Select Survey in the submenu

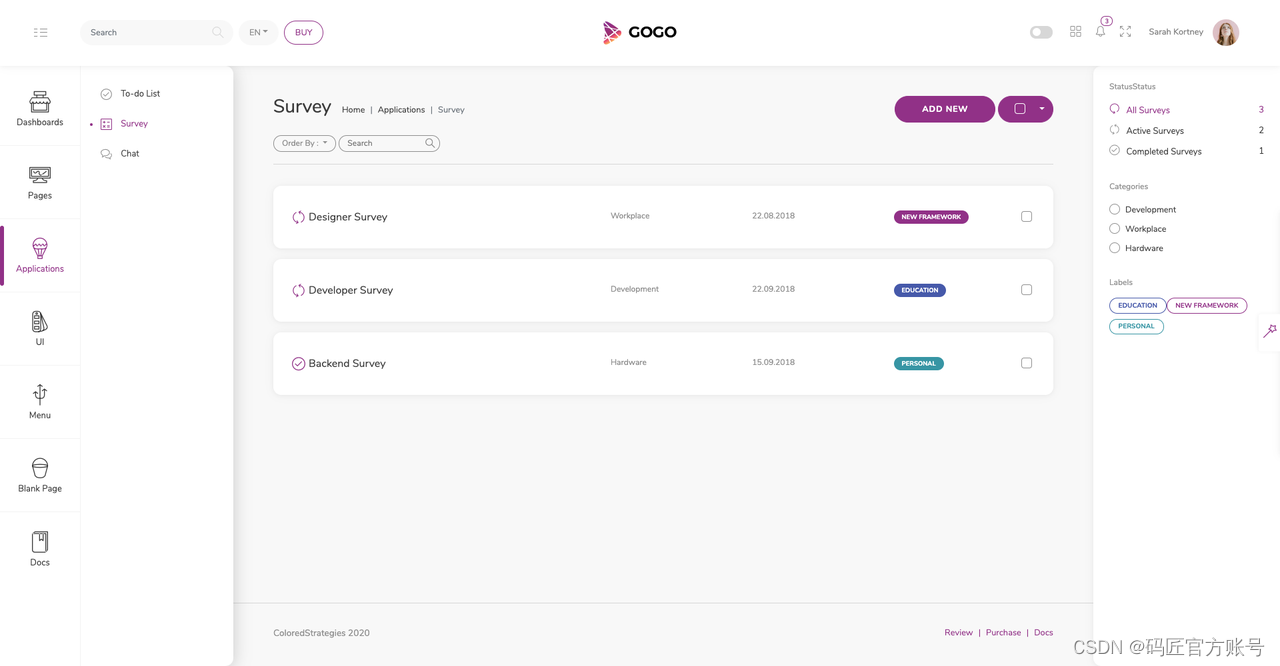coord(124,124)
